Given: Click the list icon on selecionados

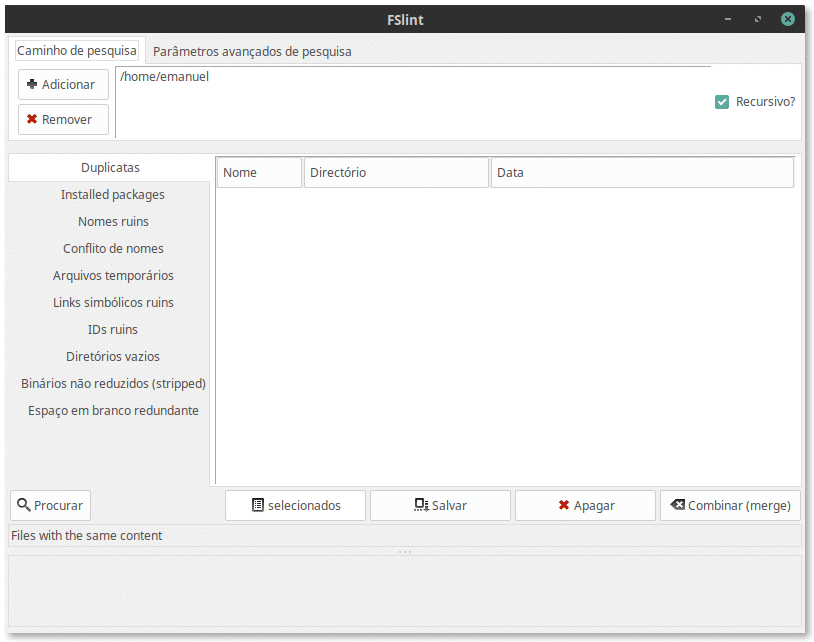Looking at the screenshot, I should [x=257, y=505].
